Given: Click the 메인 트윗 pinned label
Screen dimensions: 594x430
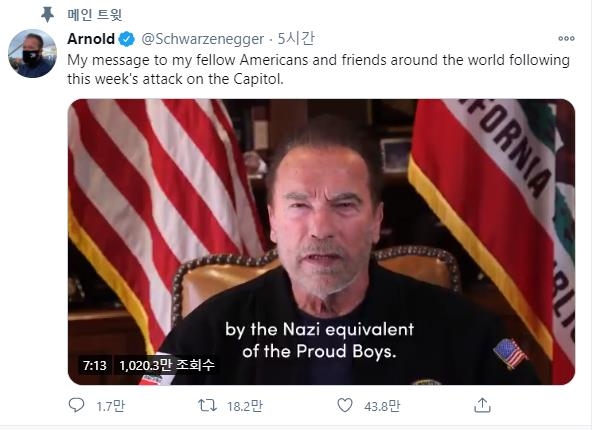Looking at the screenshot, I should click(x=95, y=15).
